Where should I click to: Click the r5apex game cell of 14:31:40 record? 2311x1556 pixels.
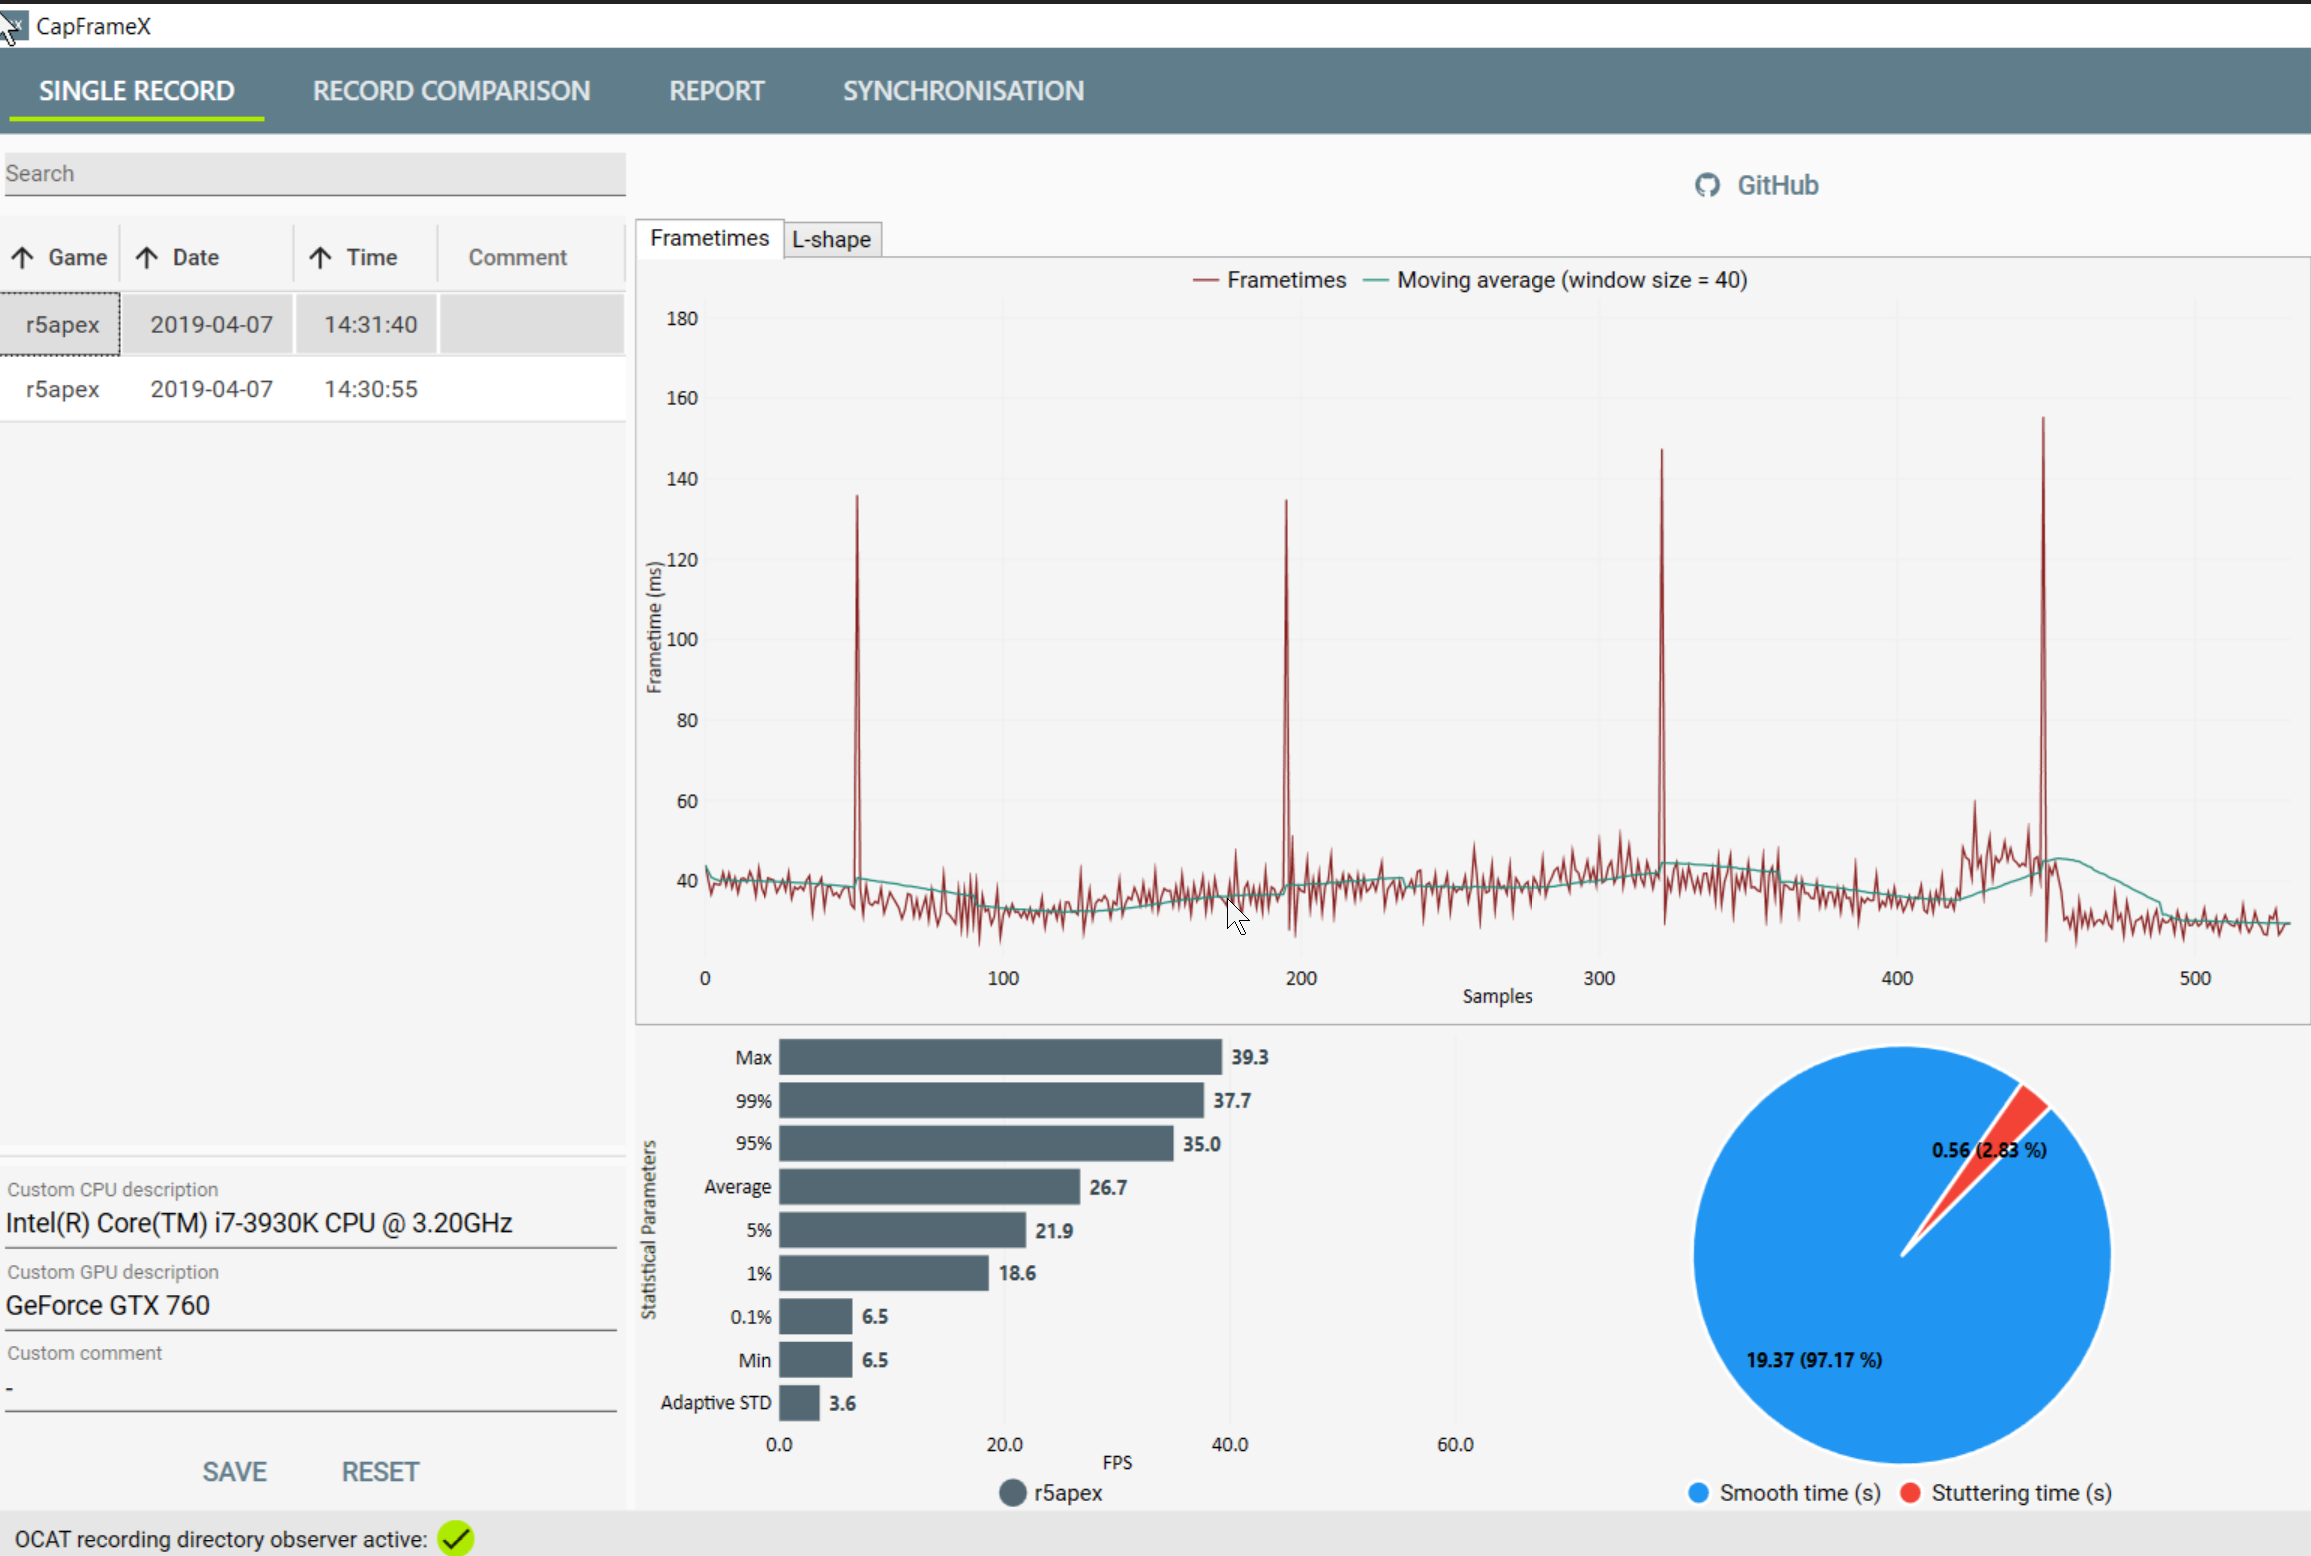tap(62, 324)
